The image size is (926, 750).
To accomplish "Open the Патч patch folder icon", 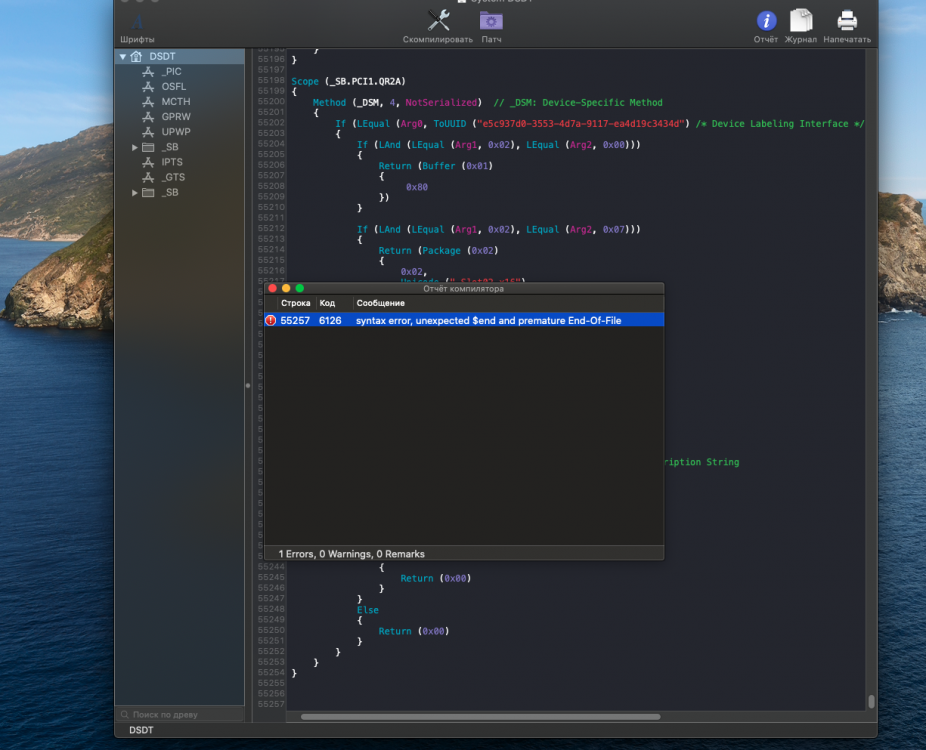I will point(491,21).
